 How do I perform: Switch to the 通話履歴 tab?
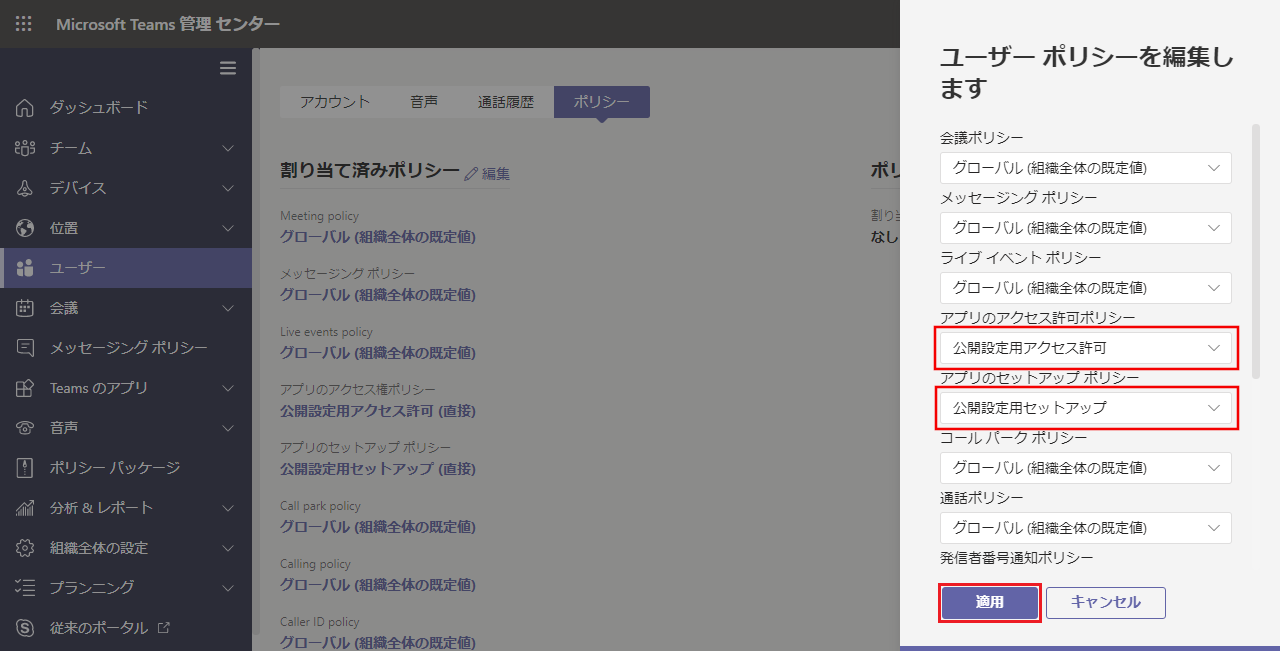tap(506, 102)
